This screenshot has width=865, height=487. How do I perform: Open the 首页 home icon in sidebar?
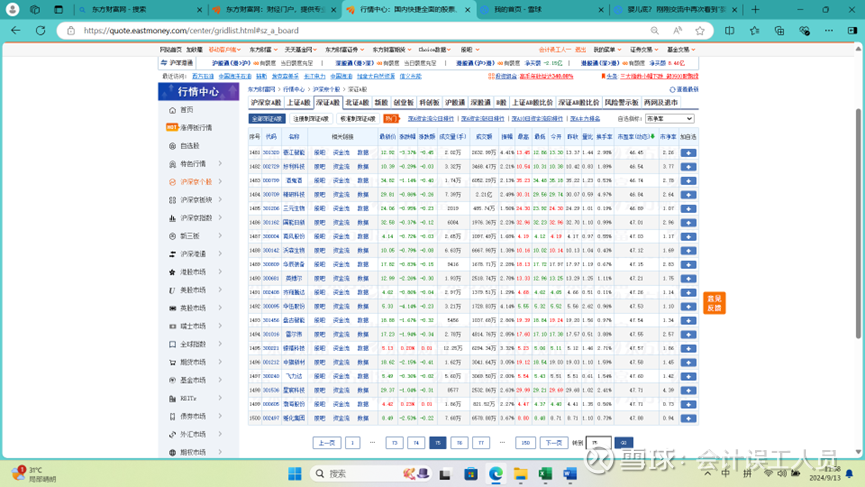tap(172, 110)
